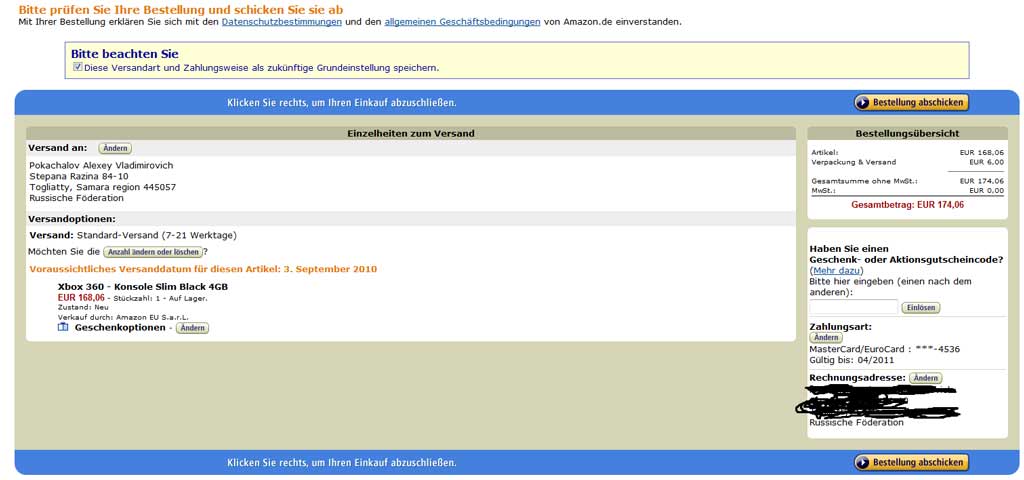Select the Xbox 360 Konsole Slim Black 4GB title
1024x480 pixels.
[143, 287]
